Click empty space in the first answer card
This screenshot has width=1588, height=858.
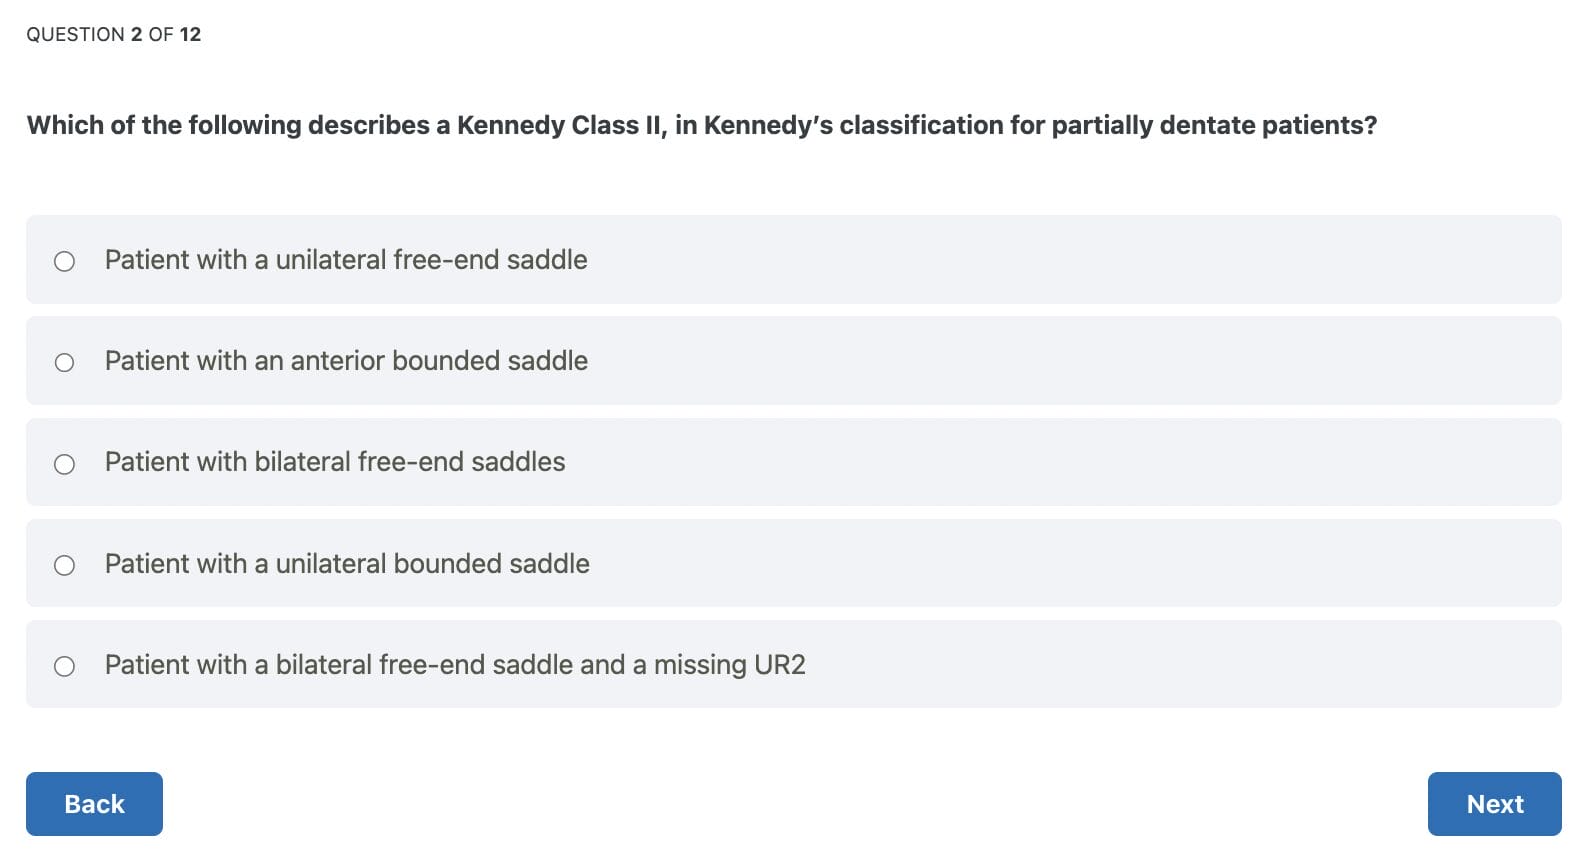point(1100,260)
